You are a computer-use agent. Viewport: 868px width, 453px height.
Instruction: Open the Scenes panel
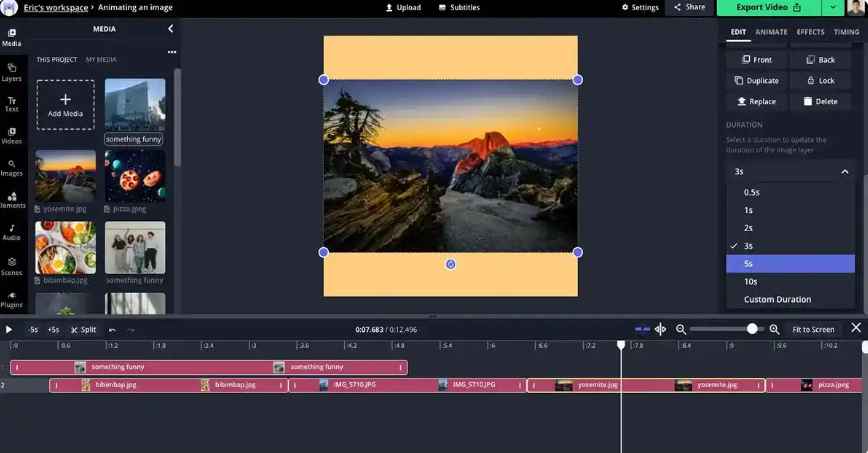[11, 265]
